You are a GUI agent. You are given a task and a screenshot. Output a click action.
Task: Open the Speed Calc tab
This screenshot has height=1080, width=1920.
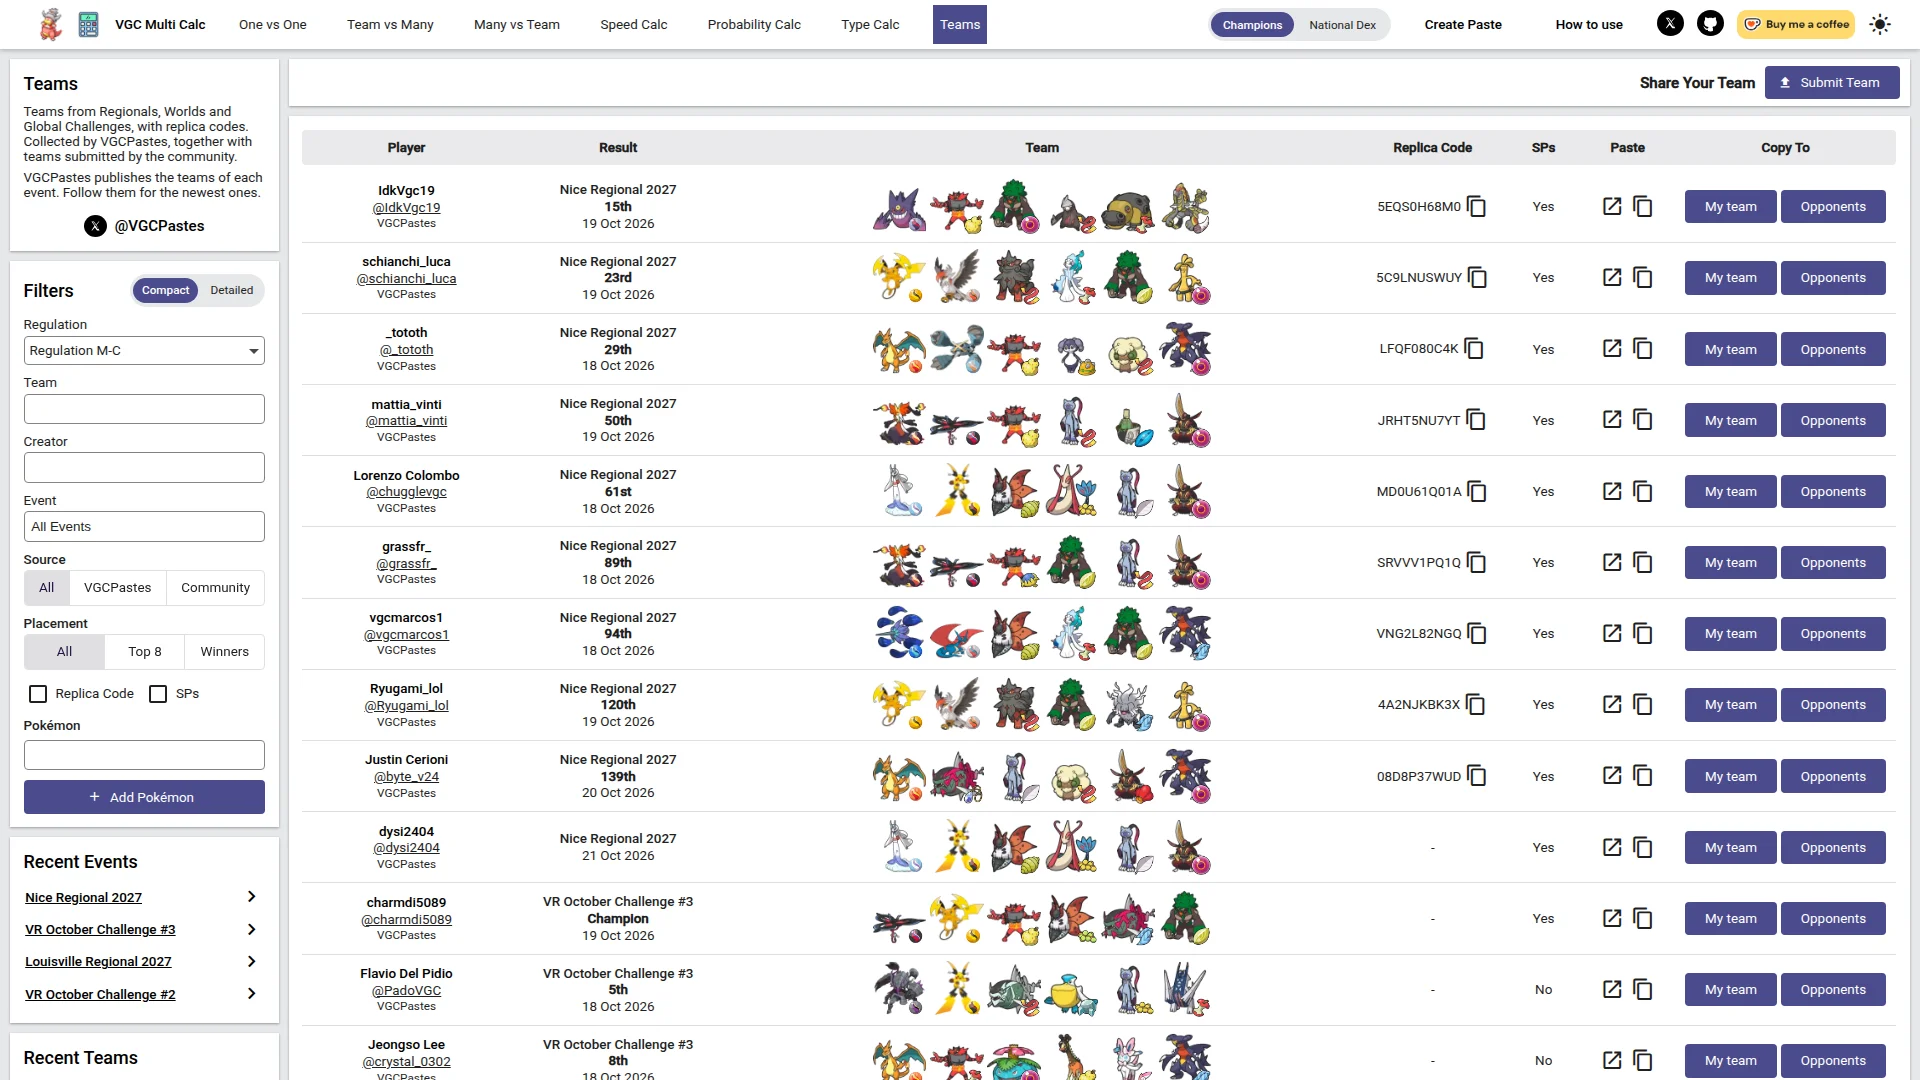click(x=633, y=25)
